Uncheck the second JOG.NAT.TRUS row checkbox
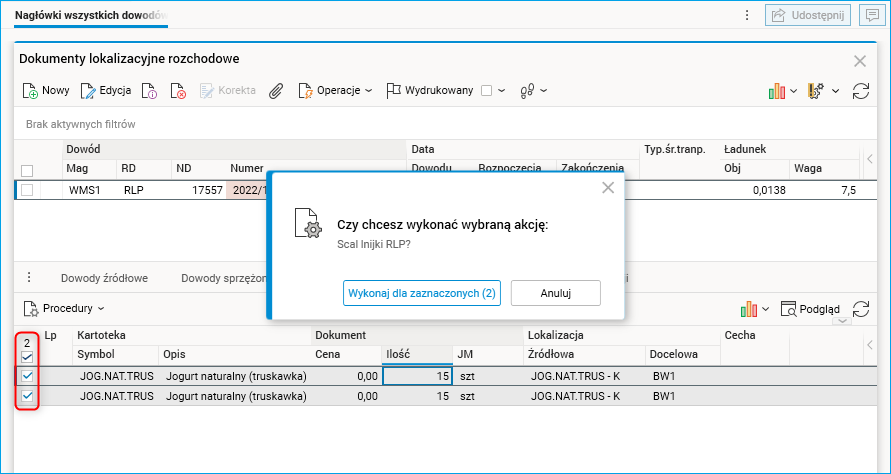Viewport: 891px width, 474px height. click(27, 396)
